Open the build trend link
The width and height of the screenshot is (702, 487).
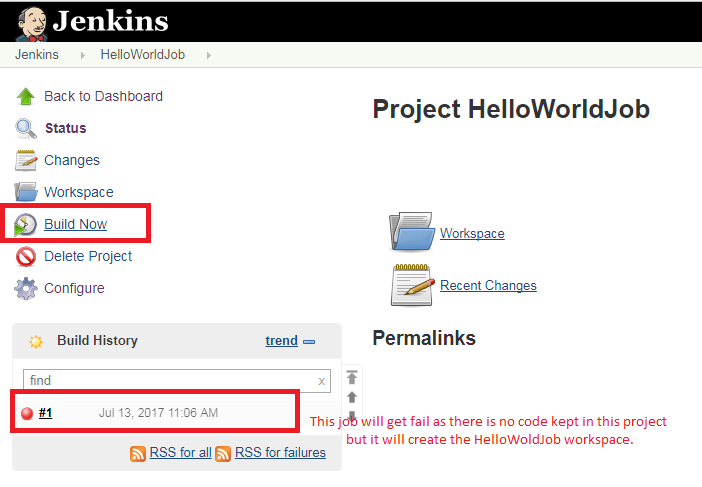(x=281, y=341)
